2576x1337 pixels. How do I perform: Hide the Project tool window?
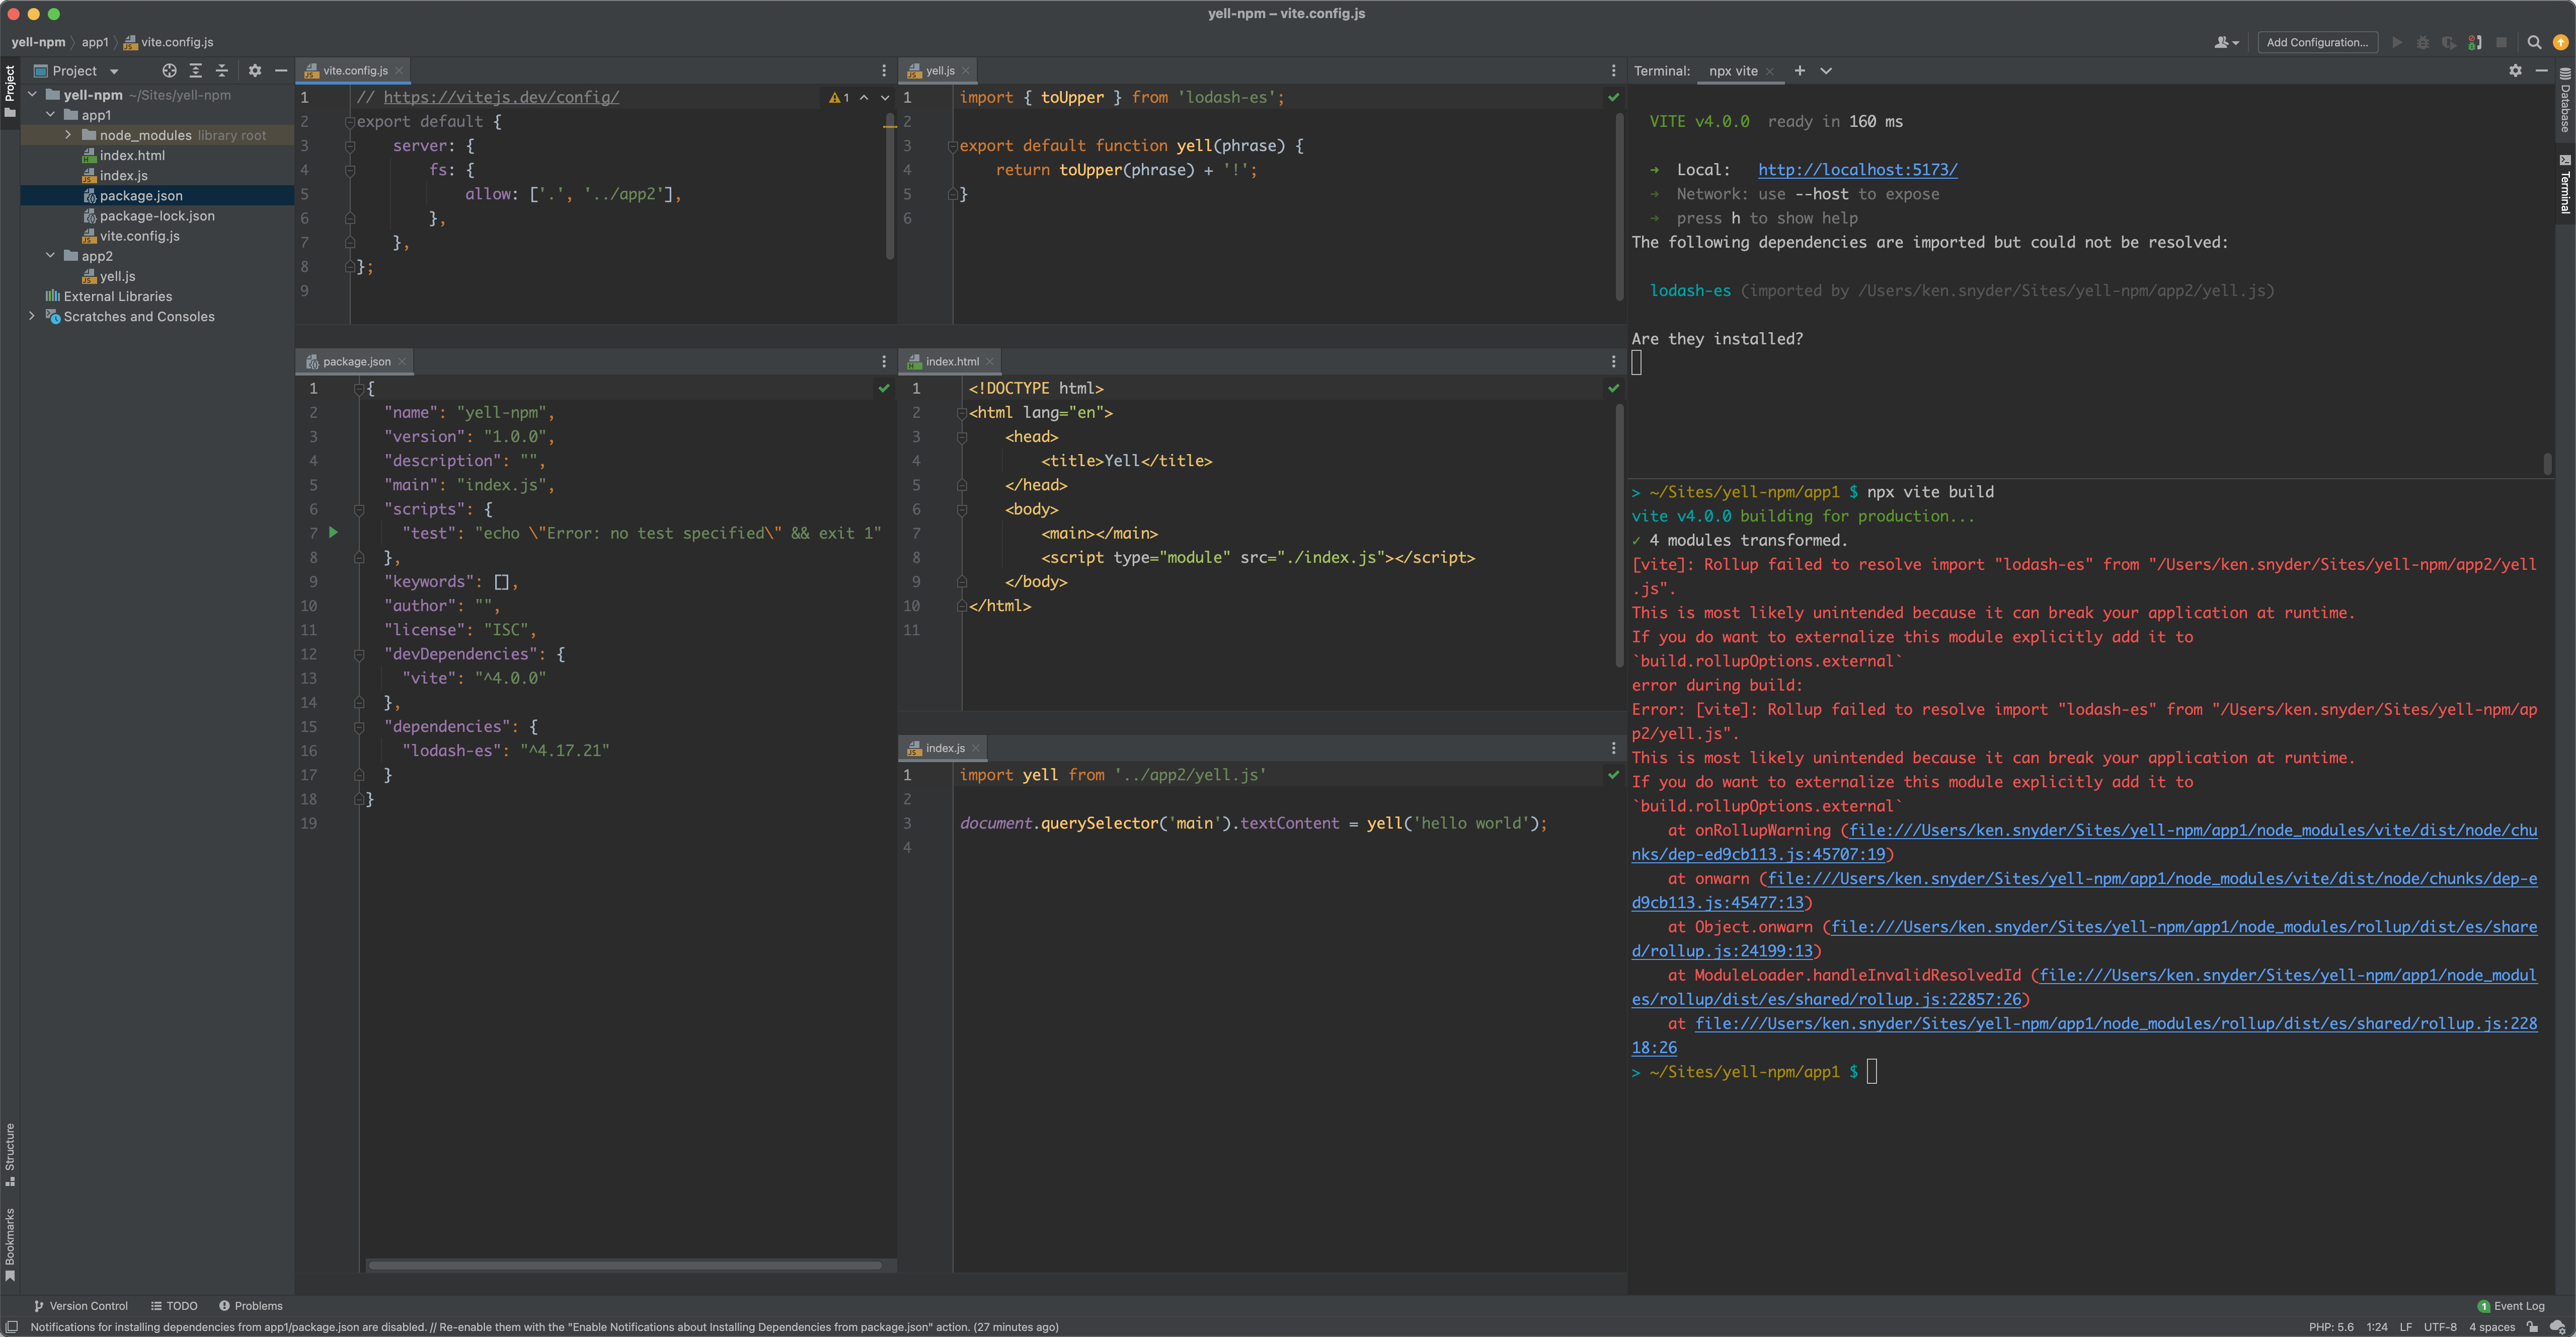click(x=281, y=71)
